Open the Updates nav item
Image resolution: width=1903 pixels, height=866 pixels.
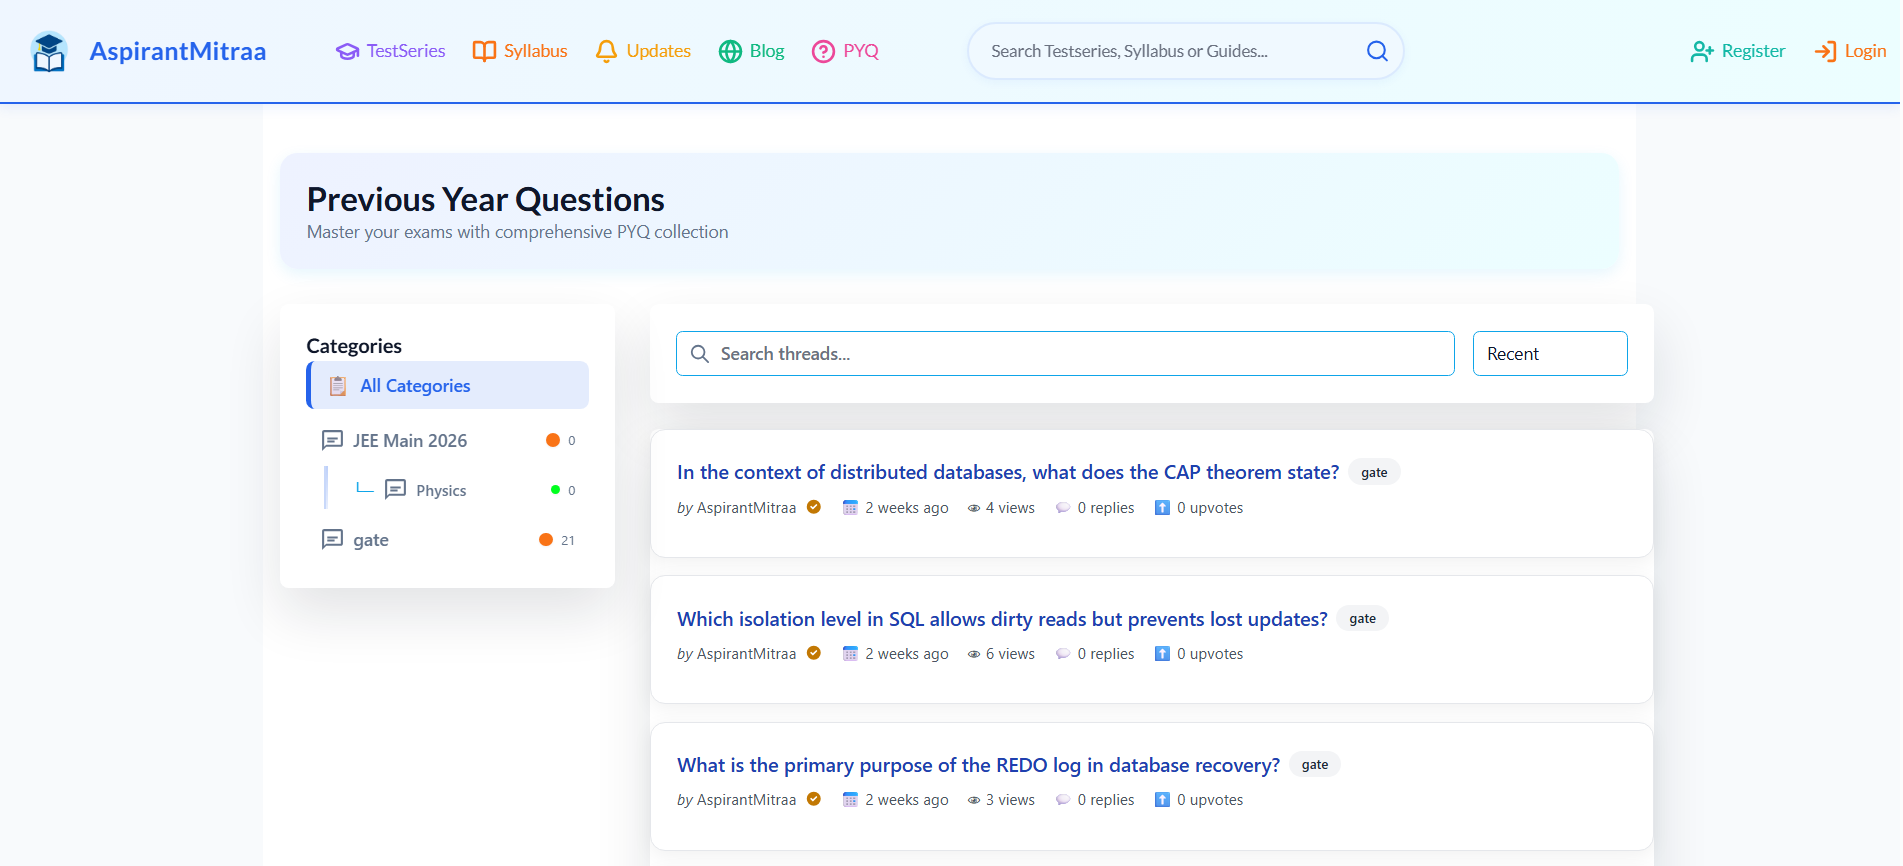(643, 51)
